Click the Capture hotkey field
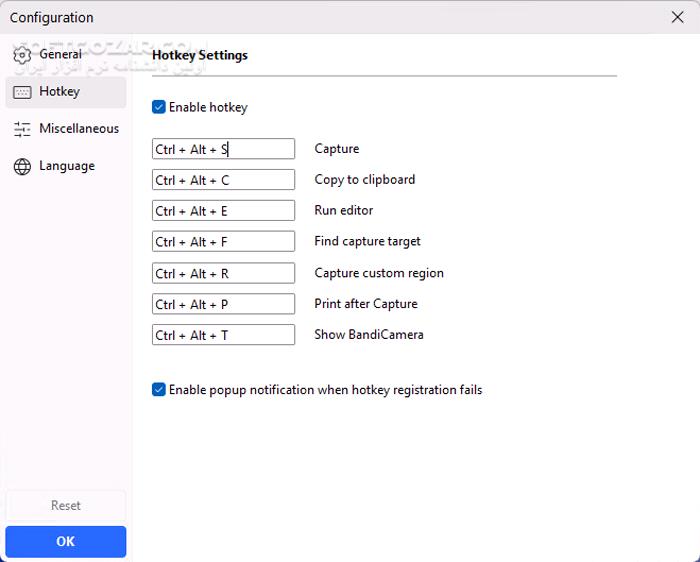Screen dimensions: 700x562 click(x=223, y=149)
